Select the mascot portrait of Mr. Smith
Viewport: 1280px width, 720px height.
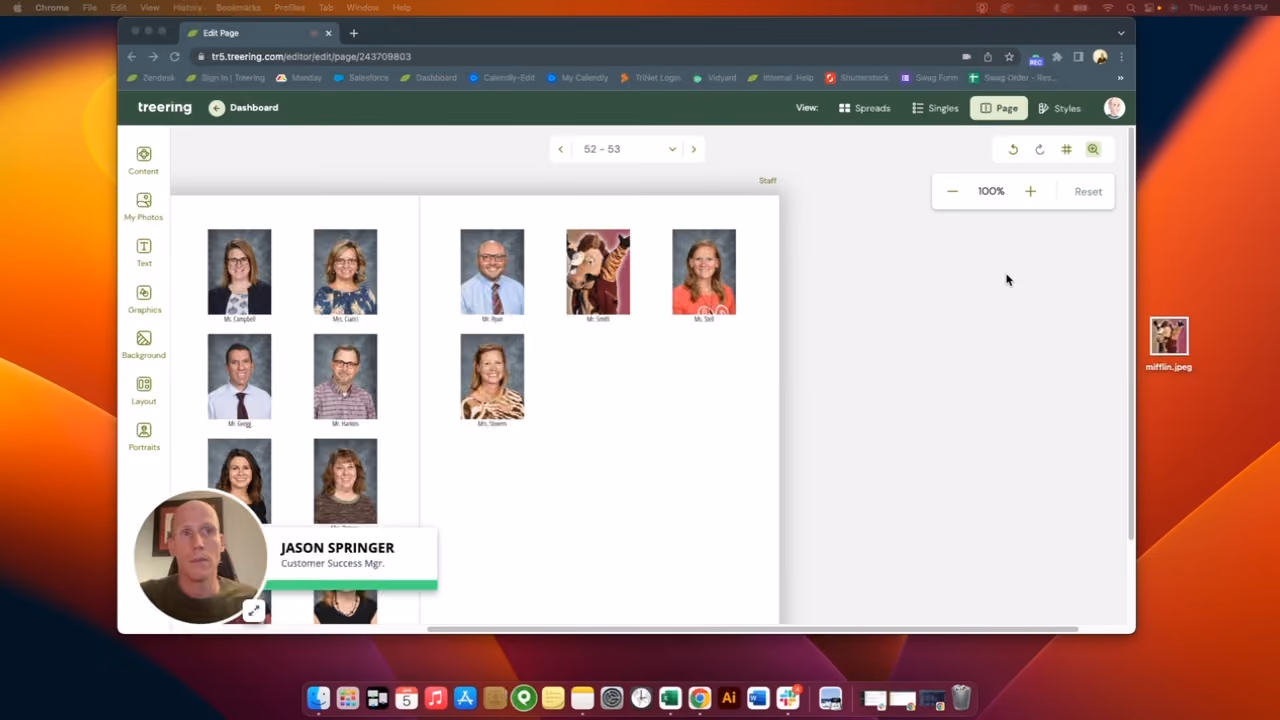pos(598,272)
